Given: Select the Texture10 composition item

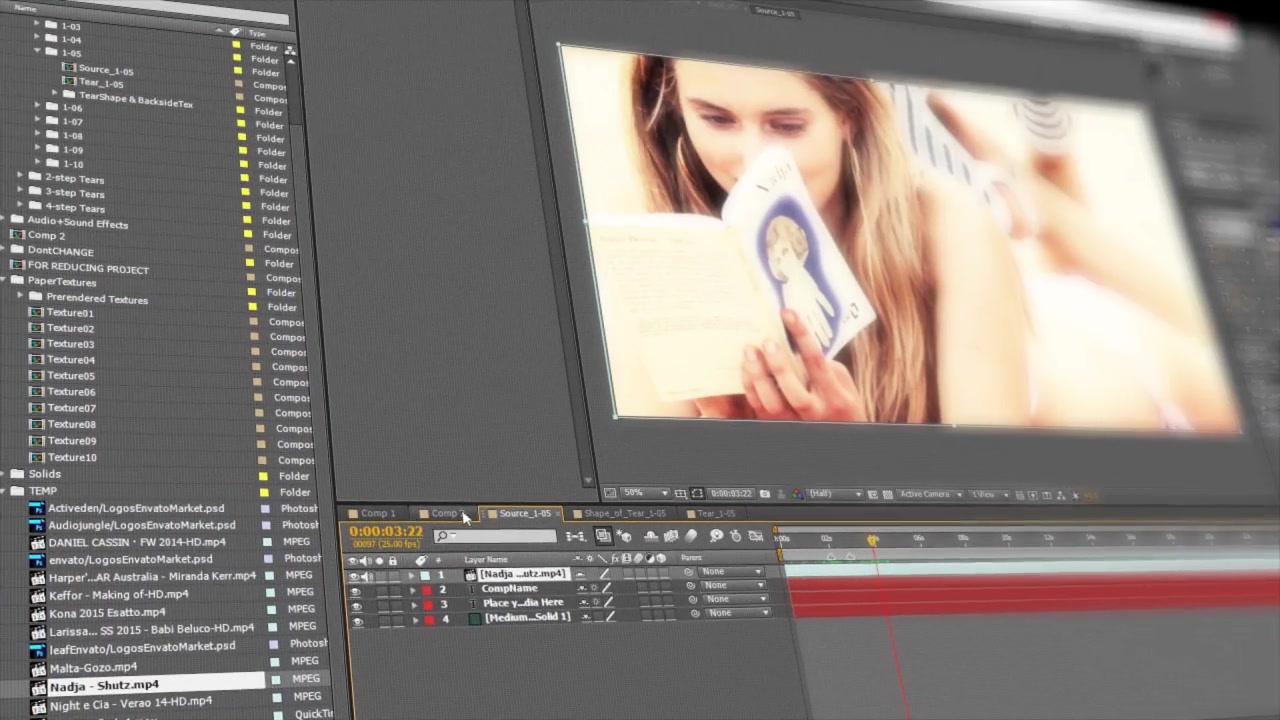Looking at the screenshot, I should [x=72, y=457].
